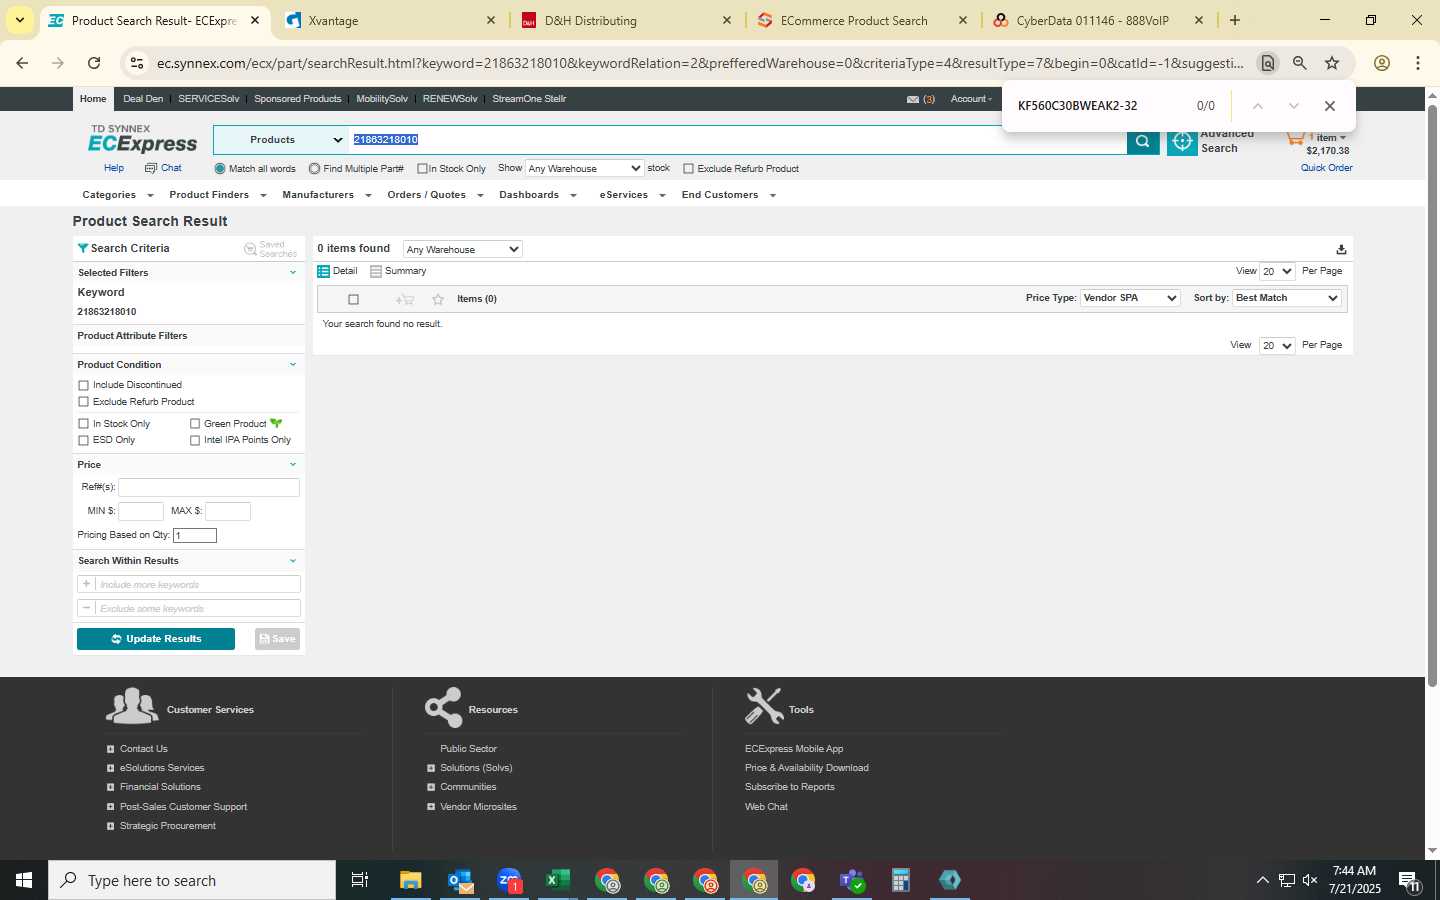
Task: Open the Product Finders menu
Action: (217, 195)
